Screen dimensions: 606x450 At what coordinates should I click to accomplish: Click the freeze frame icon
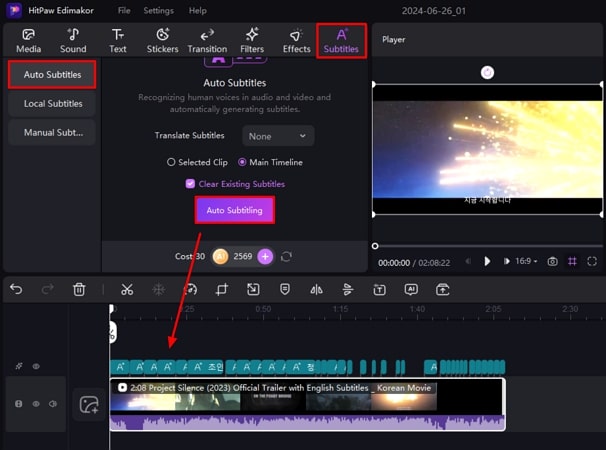(x=158, y=289)
